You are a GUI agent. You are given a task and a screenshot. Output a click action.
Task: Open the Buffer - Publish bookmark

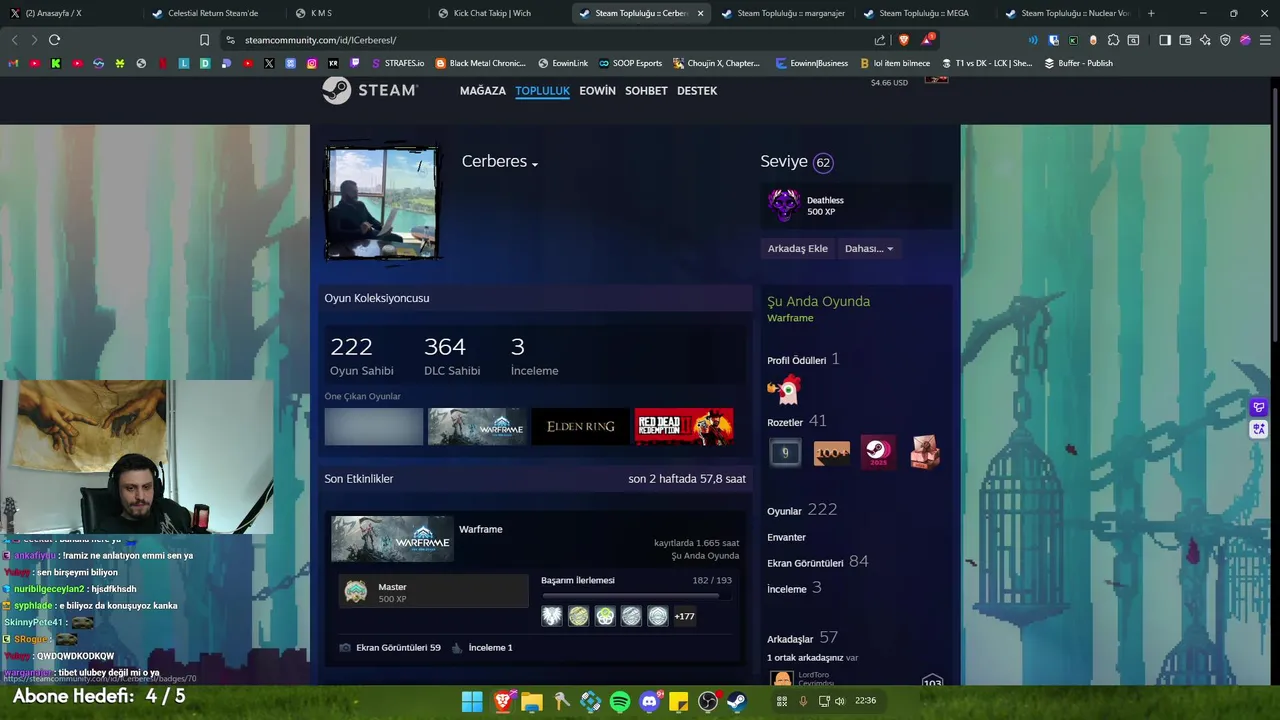(x=1078, y=63)
